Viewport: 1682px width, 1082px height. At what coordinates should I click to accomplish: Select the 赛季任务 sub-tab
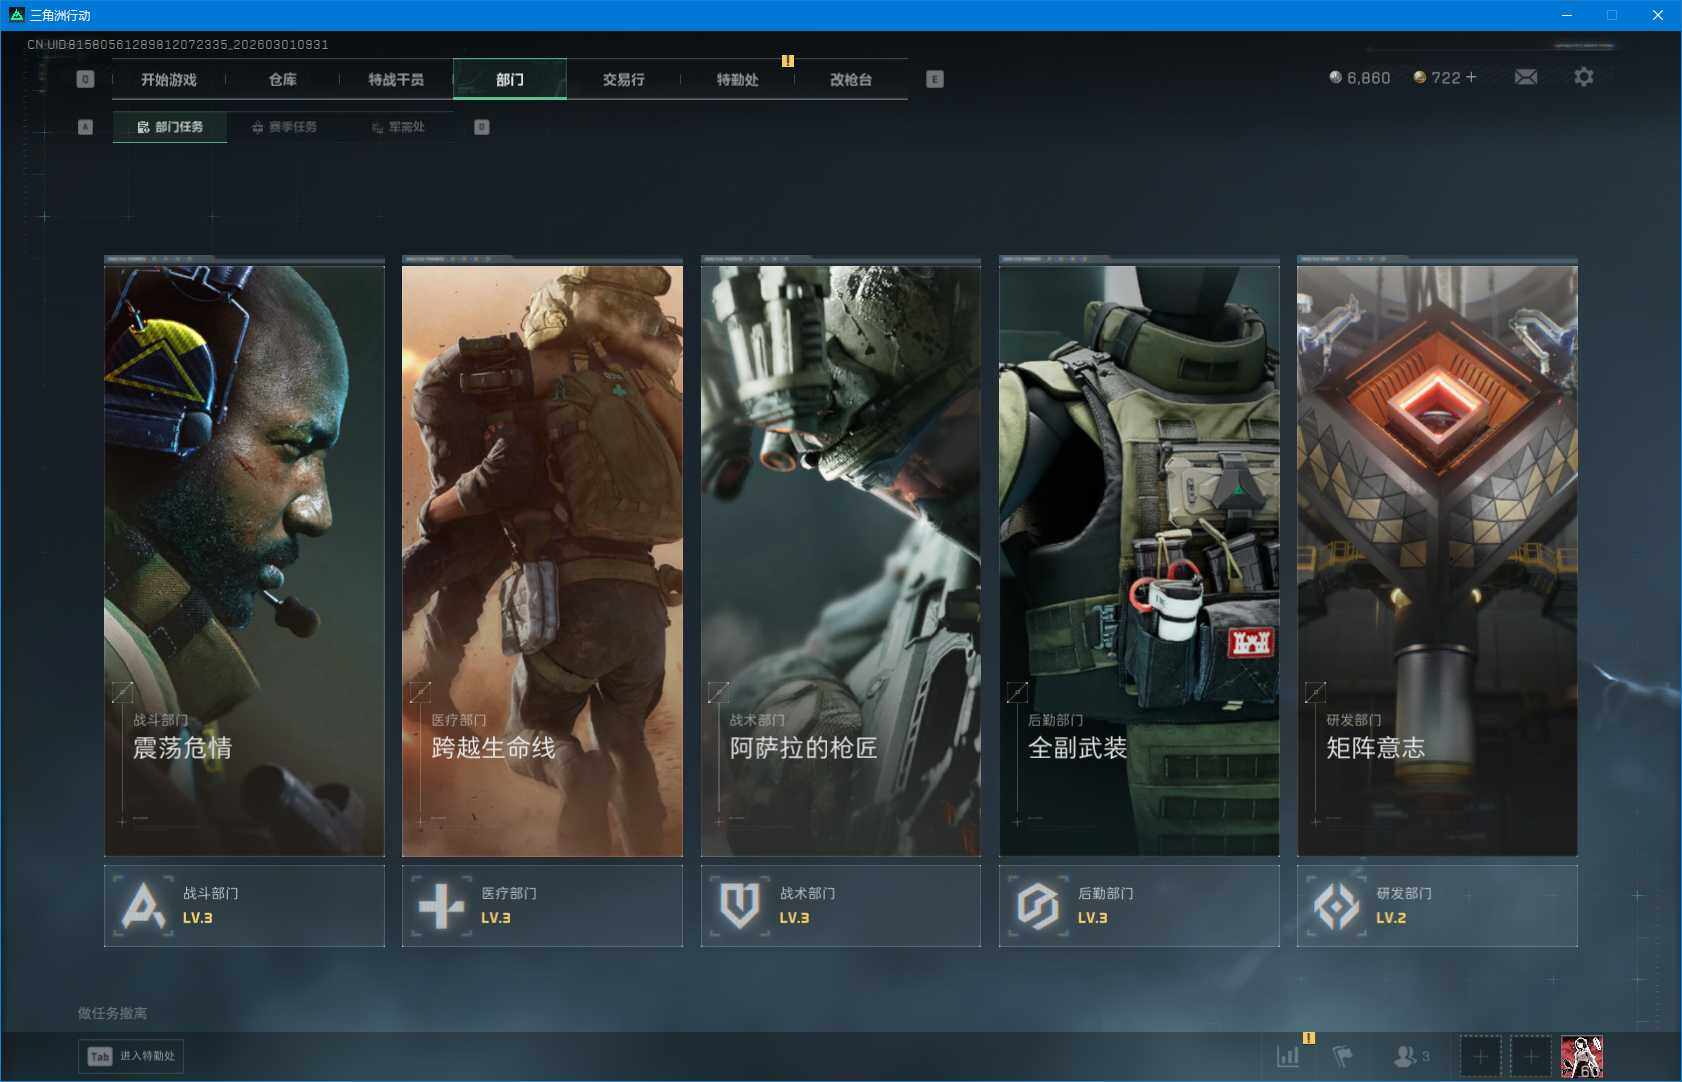click(x=284, y=127)
